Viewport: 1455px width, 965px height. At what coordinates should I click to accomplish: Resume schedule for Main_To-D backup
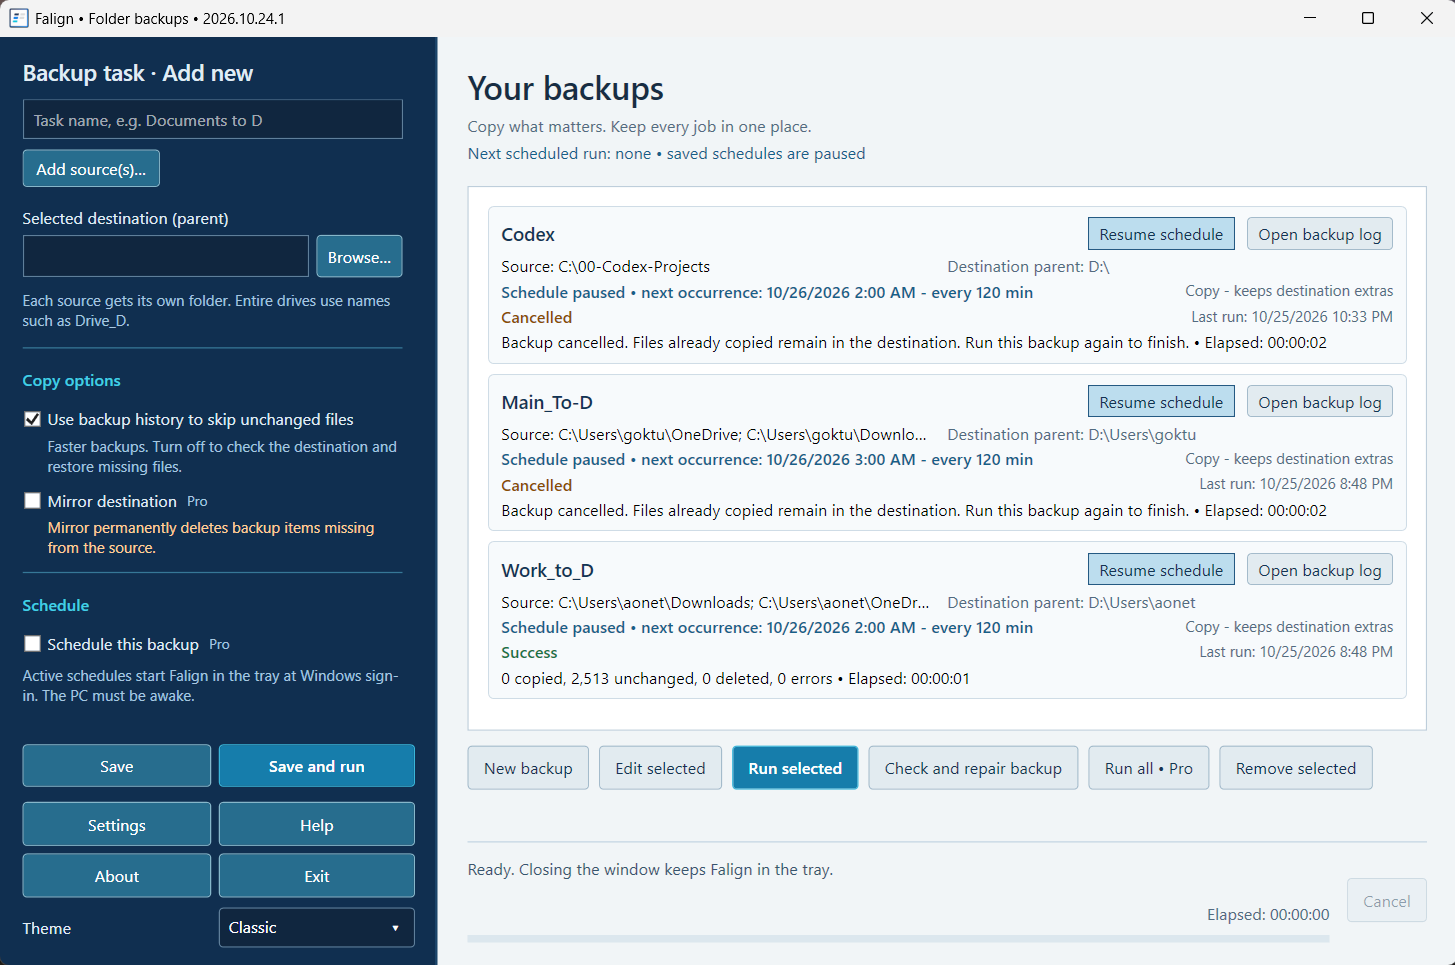[x=1161, y=402]
